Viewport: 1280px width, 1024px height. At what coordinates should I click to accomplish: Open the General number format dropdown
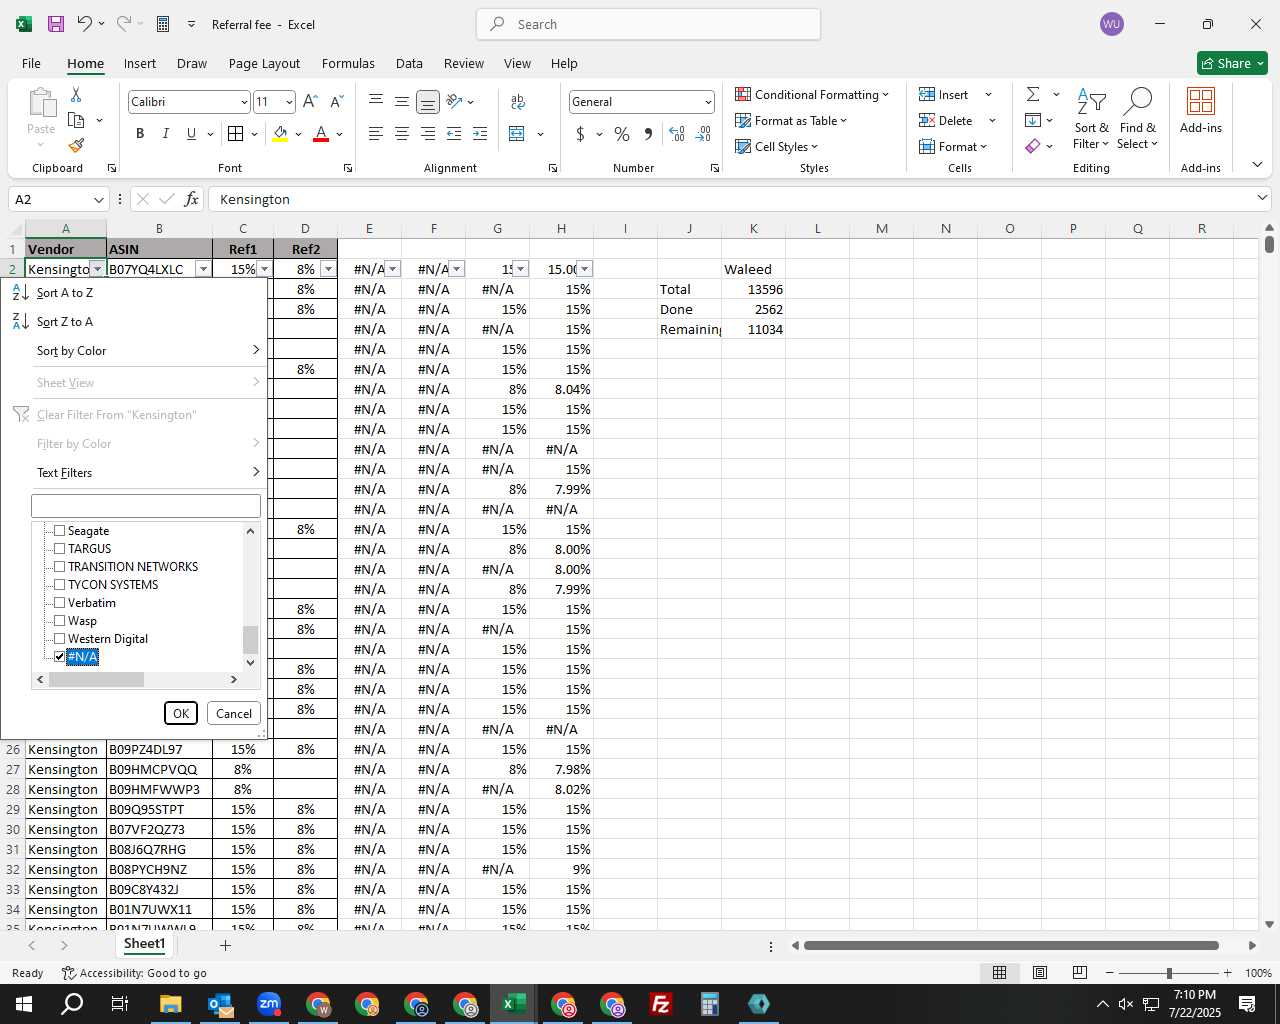pos(708,102)
